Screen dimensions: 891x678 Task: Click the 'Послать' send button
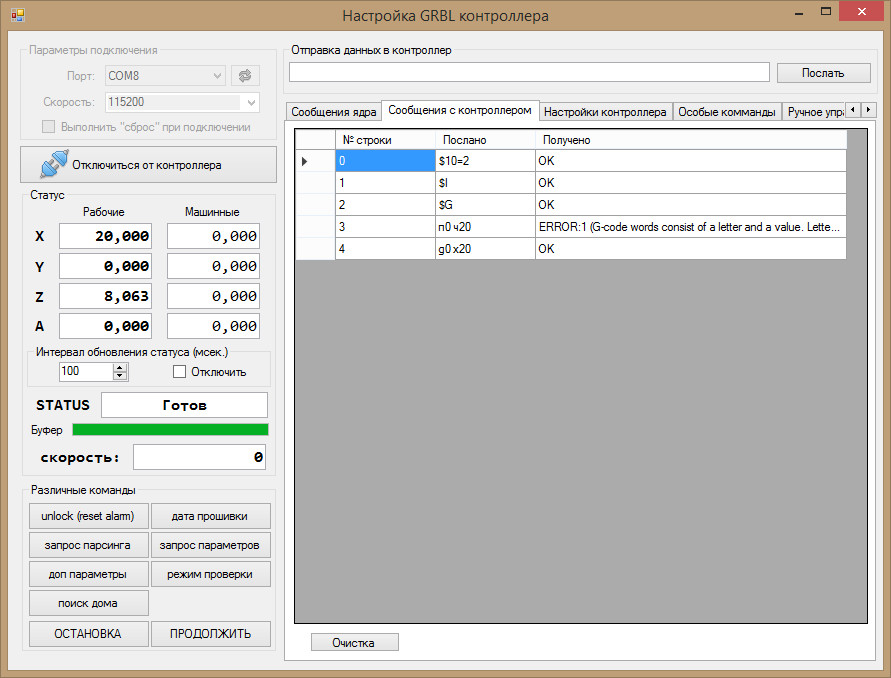(x=823, y=73)
